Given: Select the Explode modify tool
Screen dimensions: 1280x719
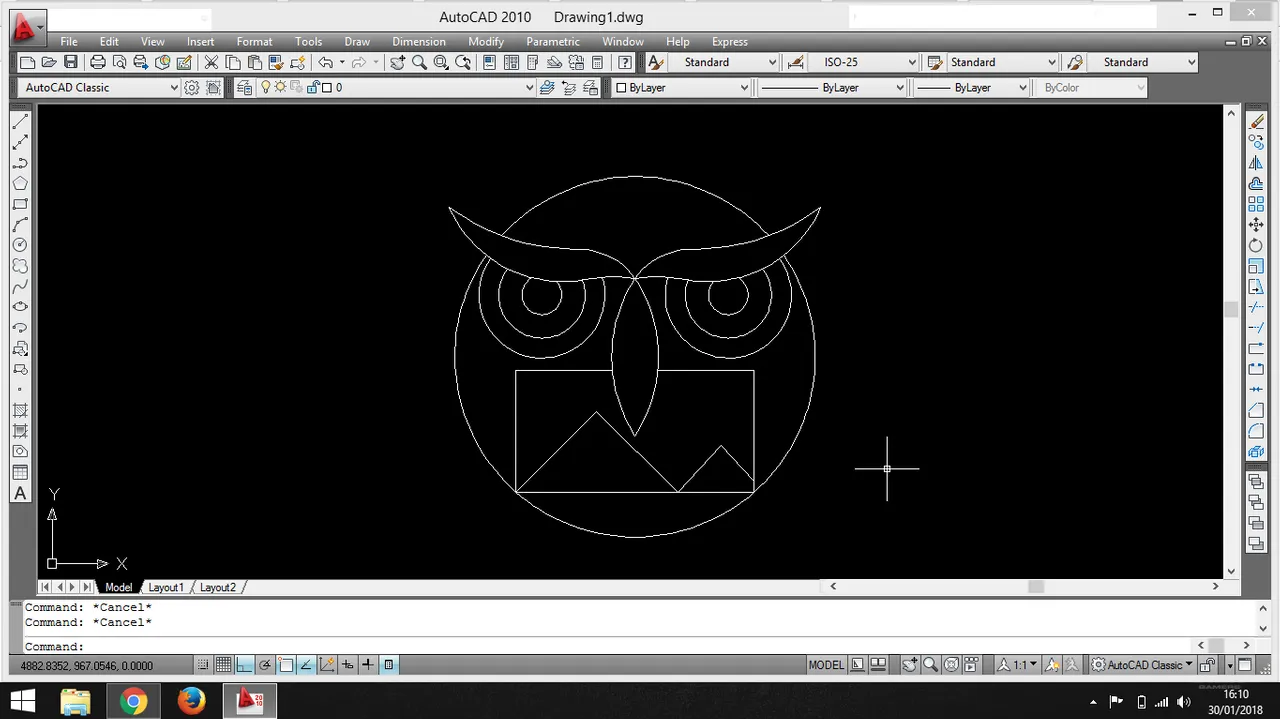Looking at the screenshot, I should pyautogui.click(x=1256, y=452).
